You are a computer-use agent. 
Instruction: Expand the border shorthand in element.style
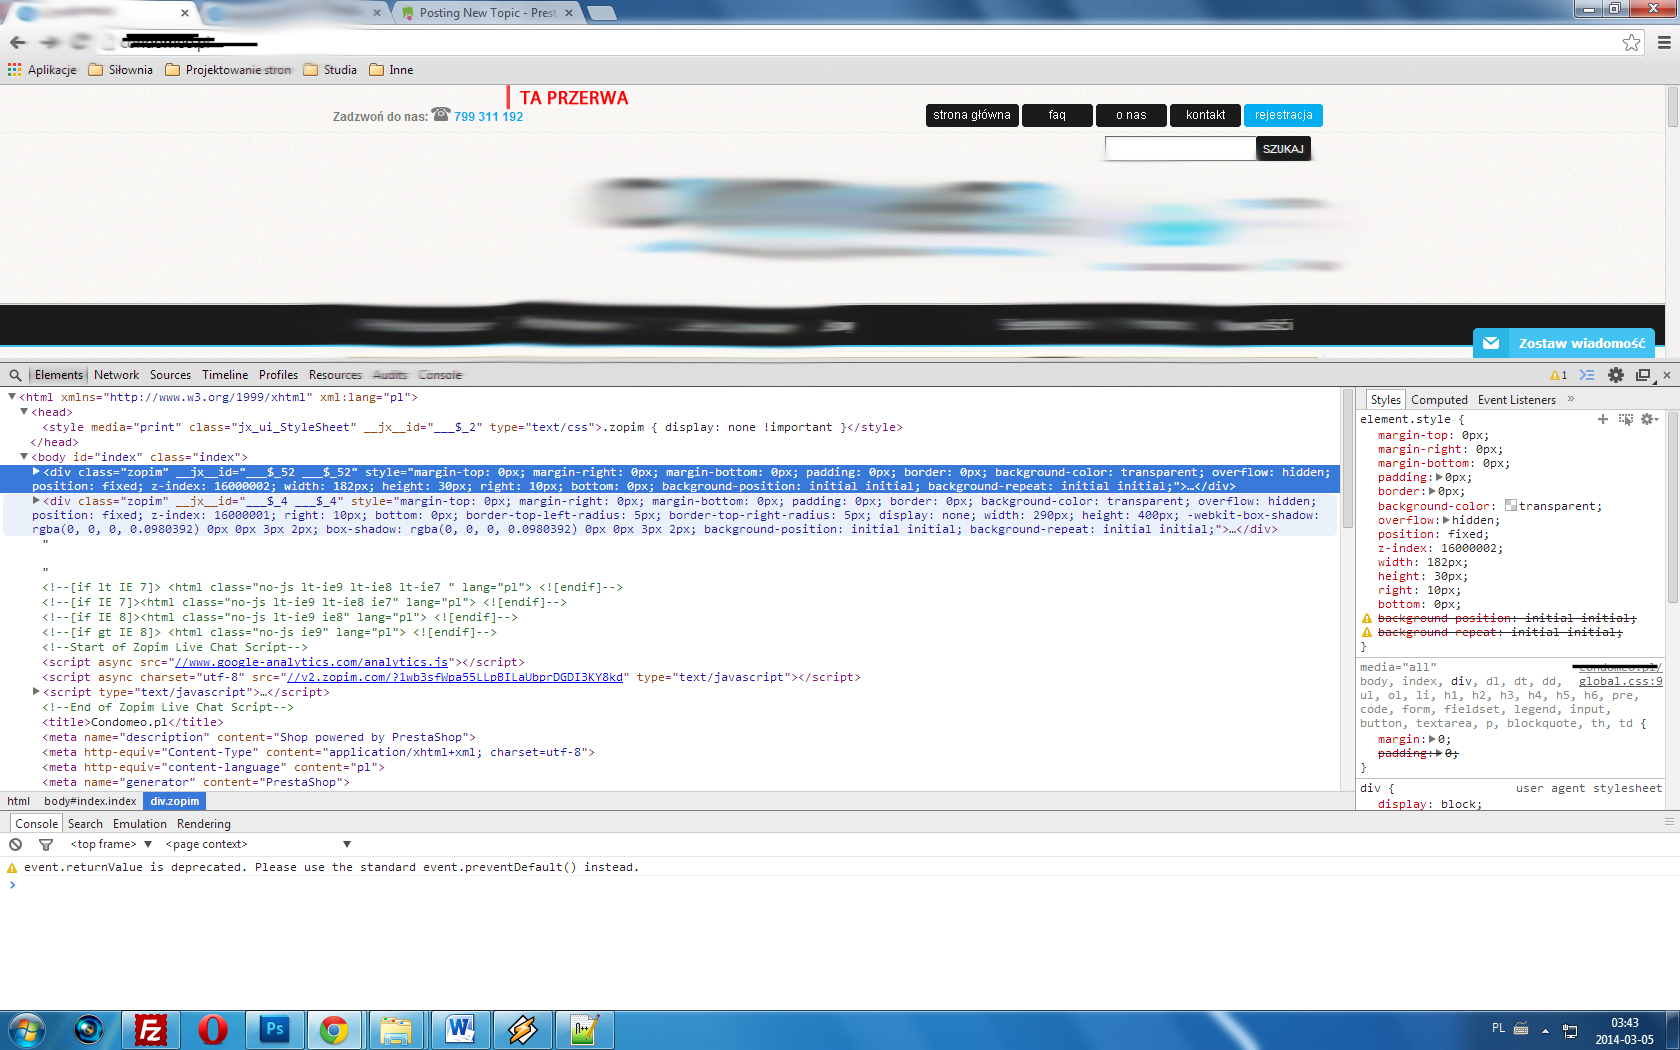[x=1432, y=492]
